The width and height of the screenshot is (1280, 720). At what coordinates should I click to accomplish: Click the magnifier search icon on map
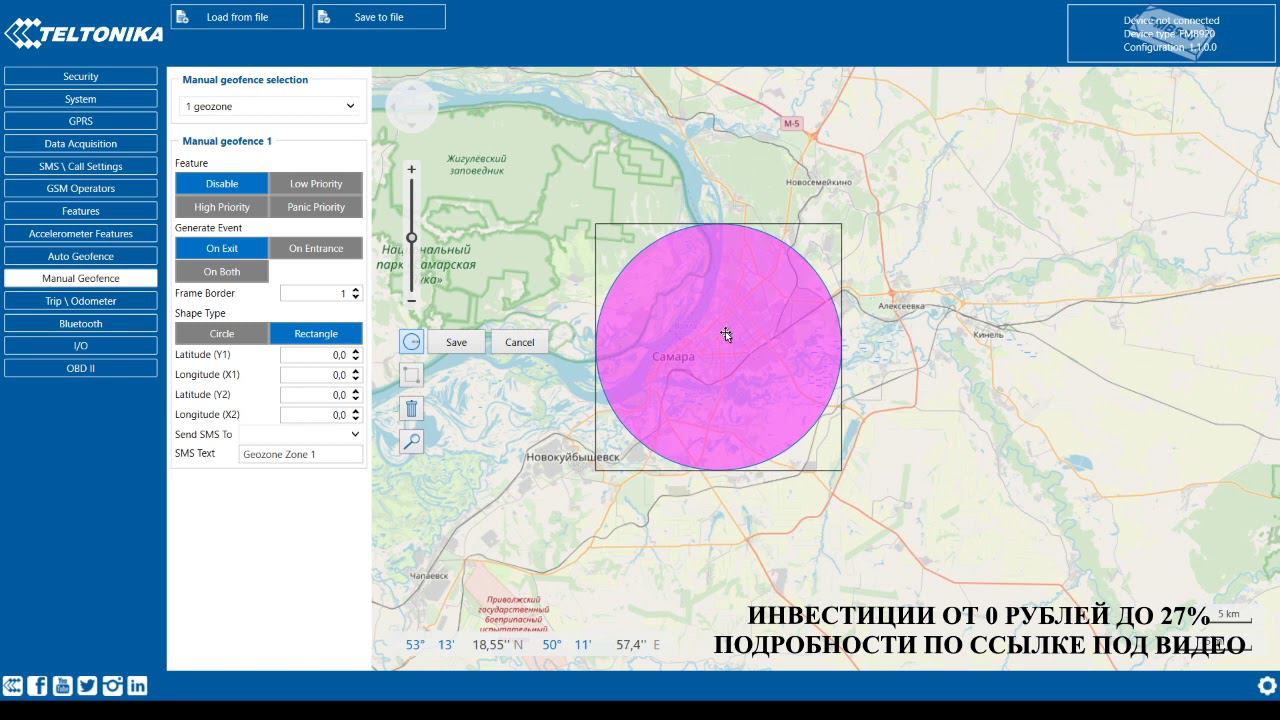click(x=411, y=441)
